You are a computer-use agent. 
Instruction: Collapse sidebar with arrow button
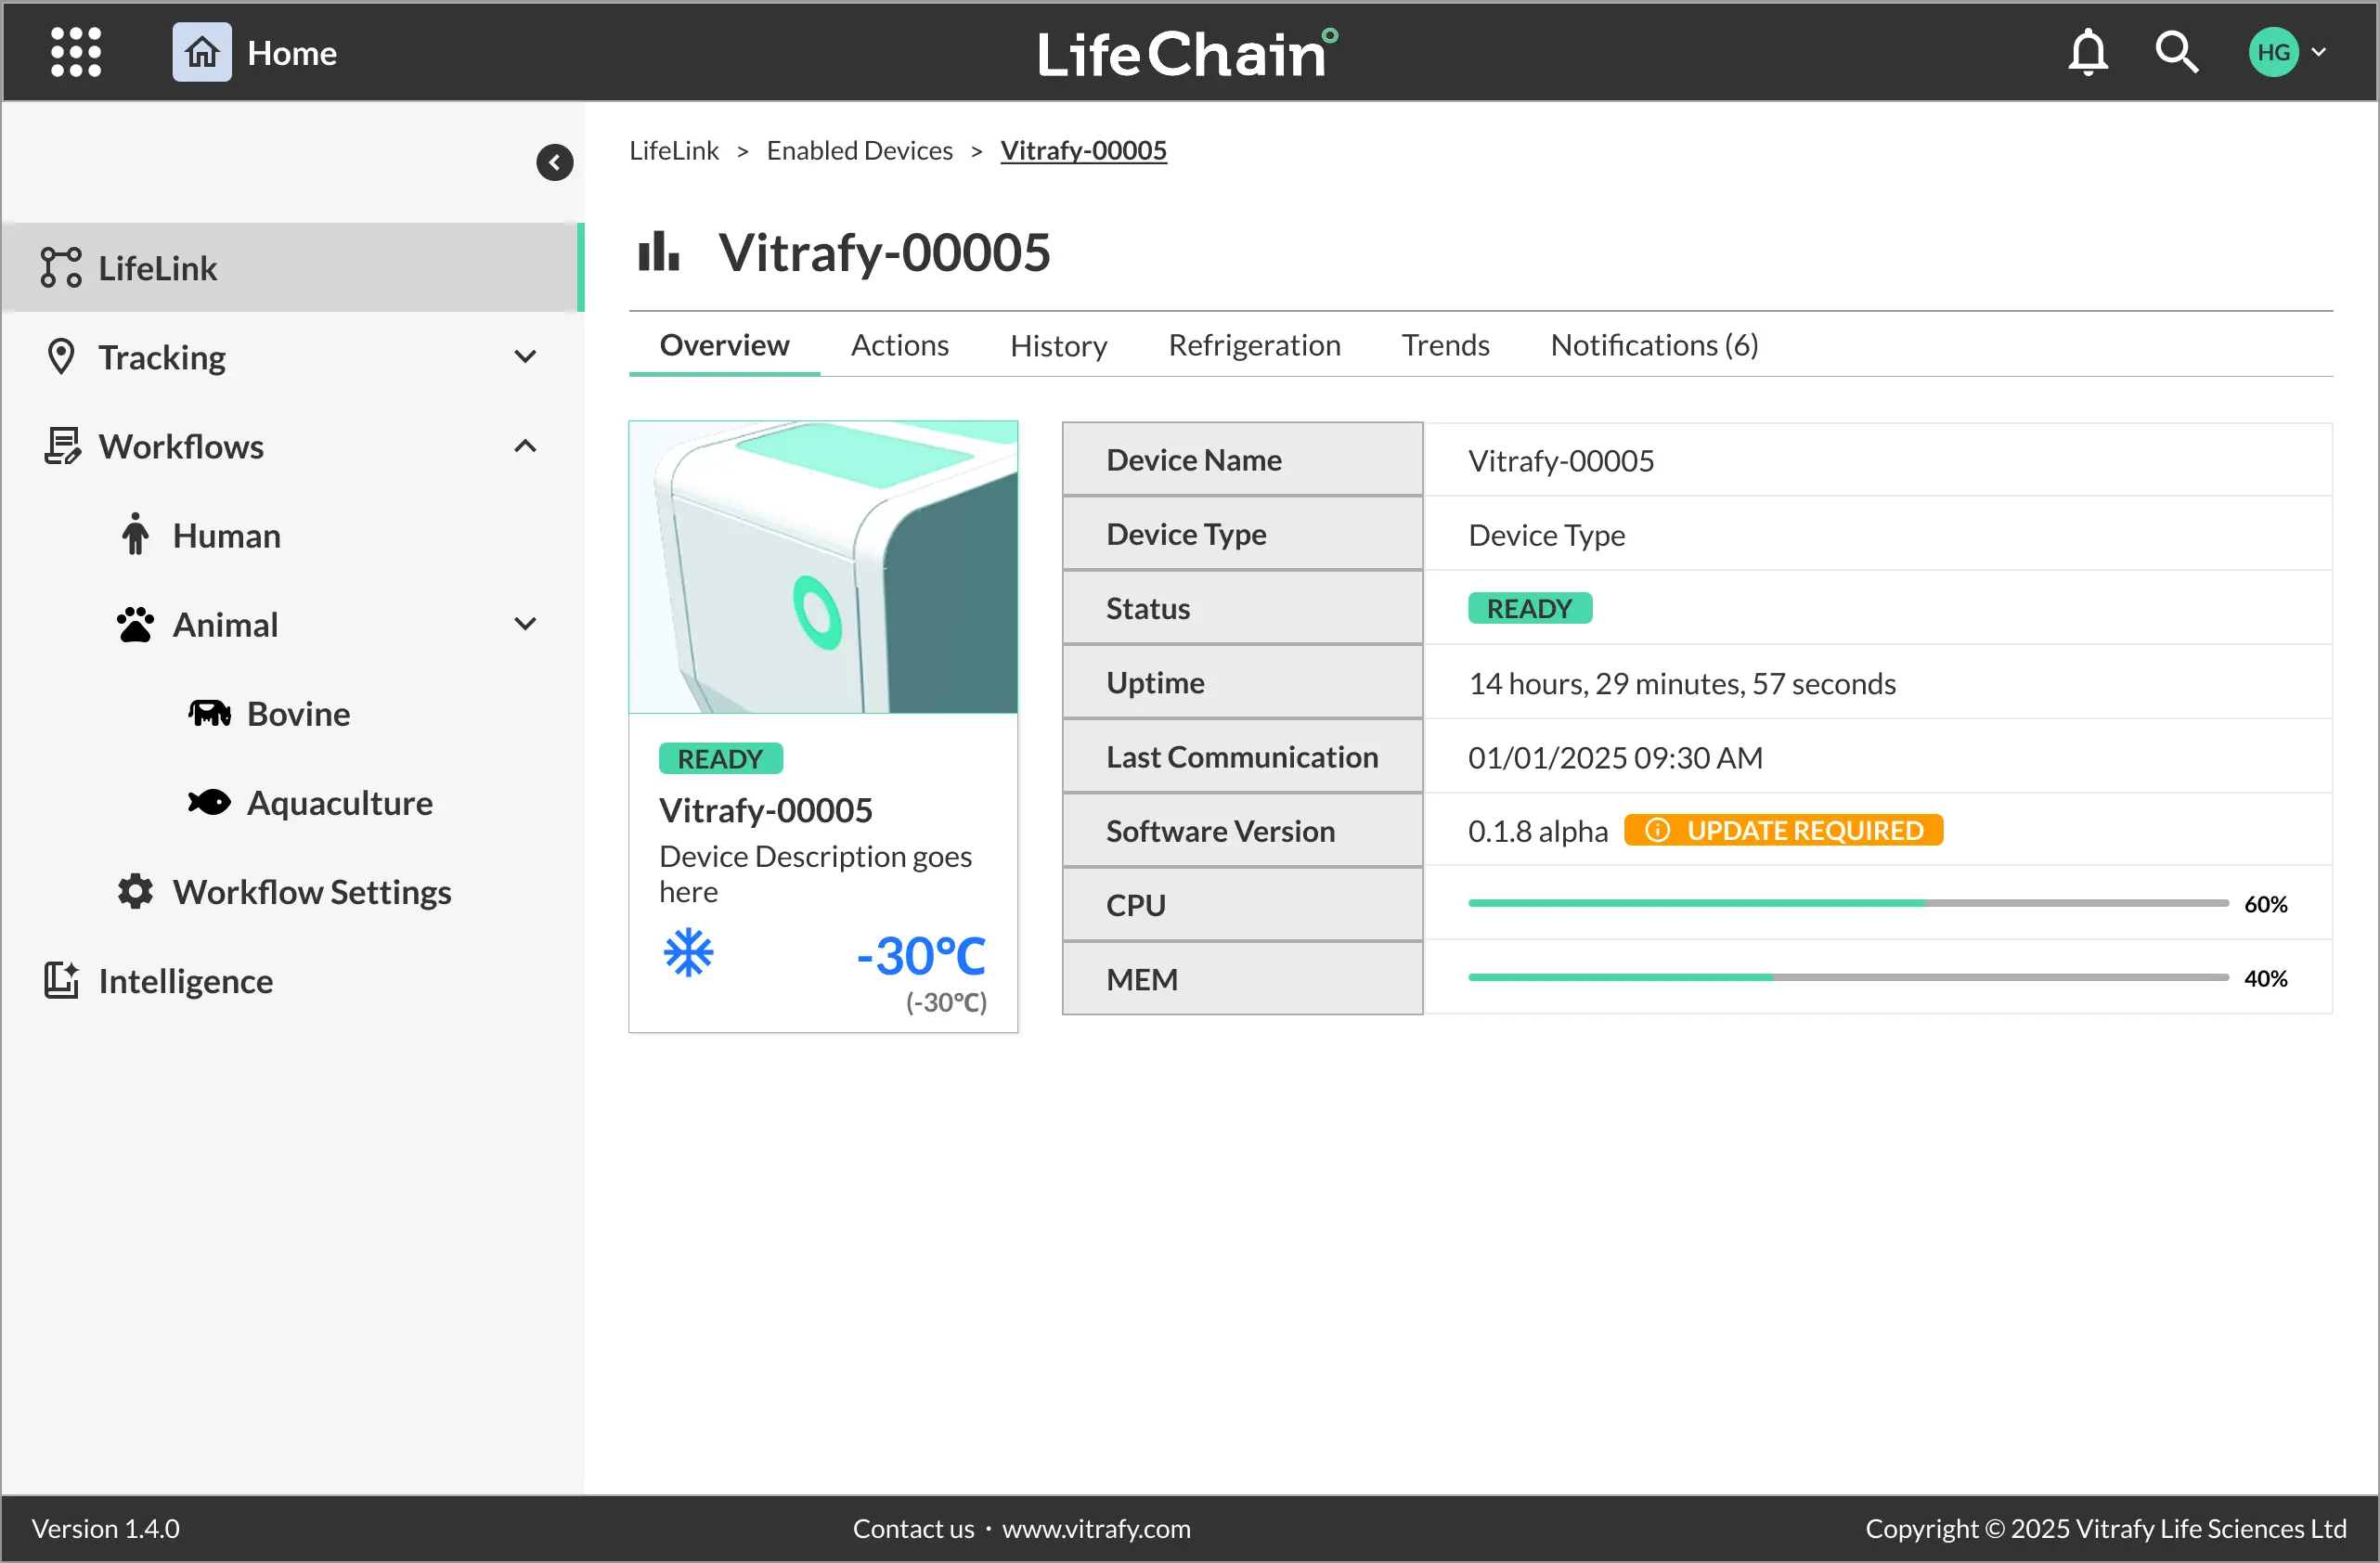click(555, 162)
